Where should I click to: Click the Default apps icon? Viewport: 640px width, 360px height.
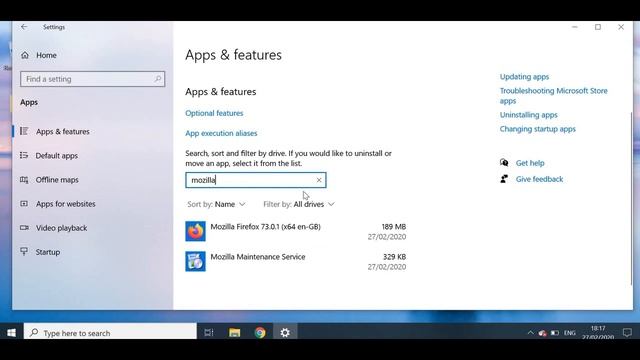(24, 155)
